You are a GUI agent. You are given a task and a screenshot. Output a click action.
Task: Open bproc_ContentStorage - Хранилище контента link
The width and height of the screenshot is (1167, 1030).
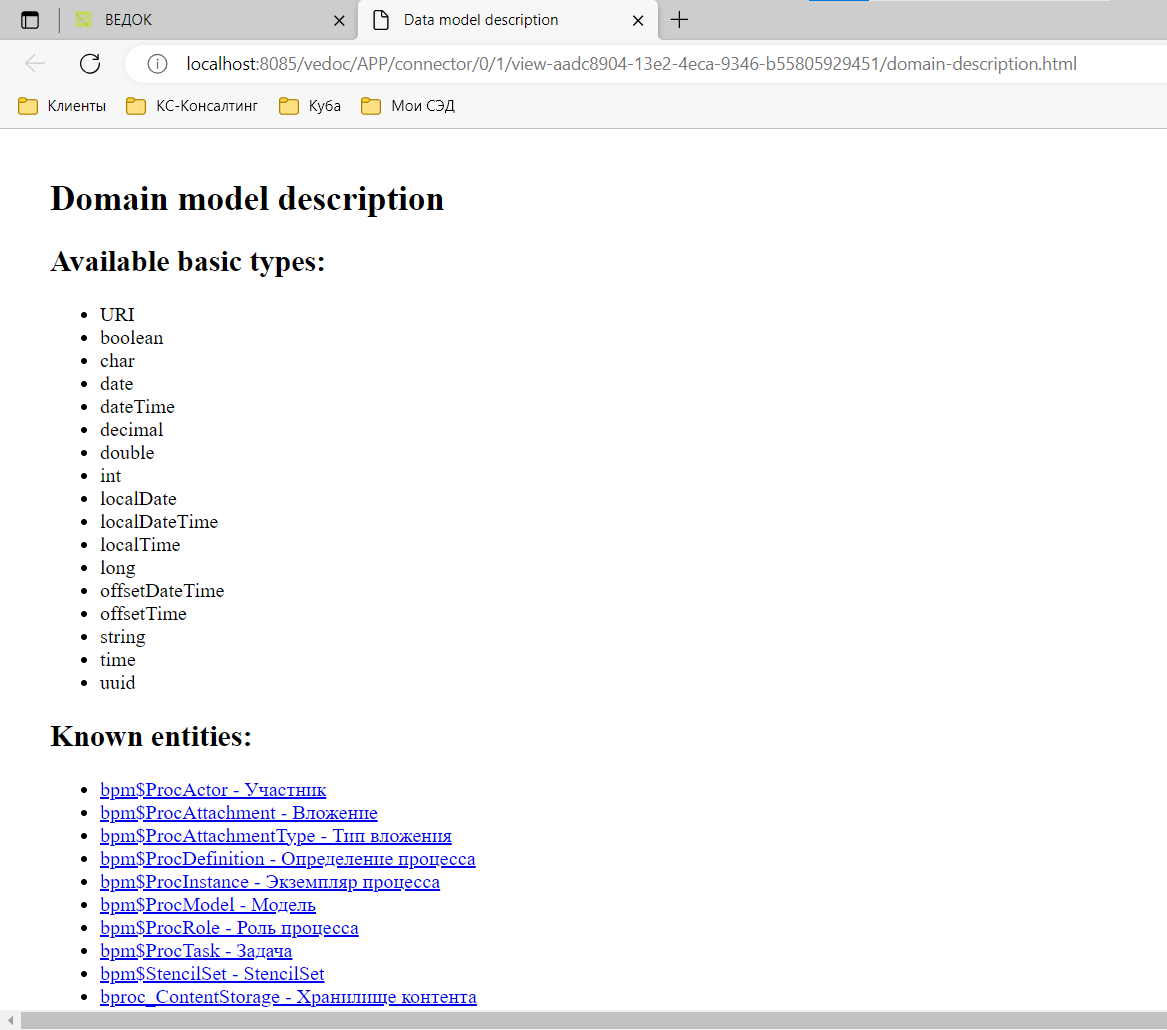(288, 997)
